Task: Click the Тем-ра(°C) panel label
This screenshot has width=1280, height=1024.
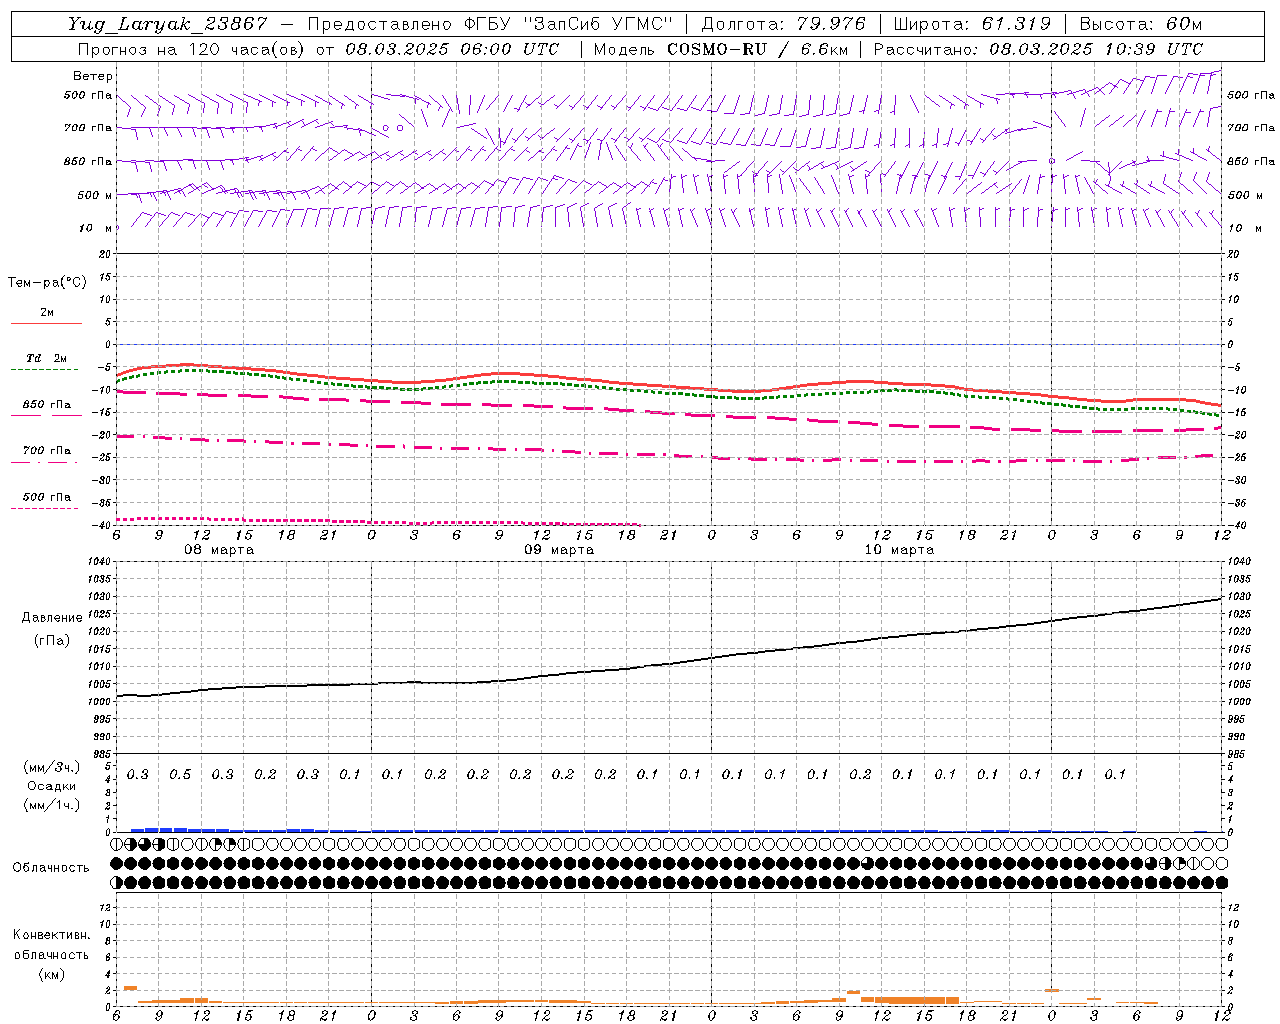Action: pos(47,283)
